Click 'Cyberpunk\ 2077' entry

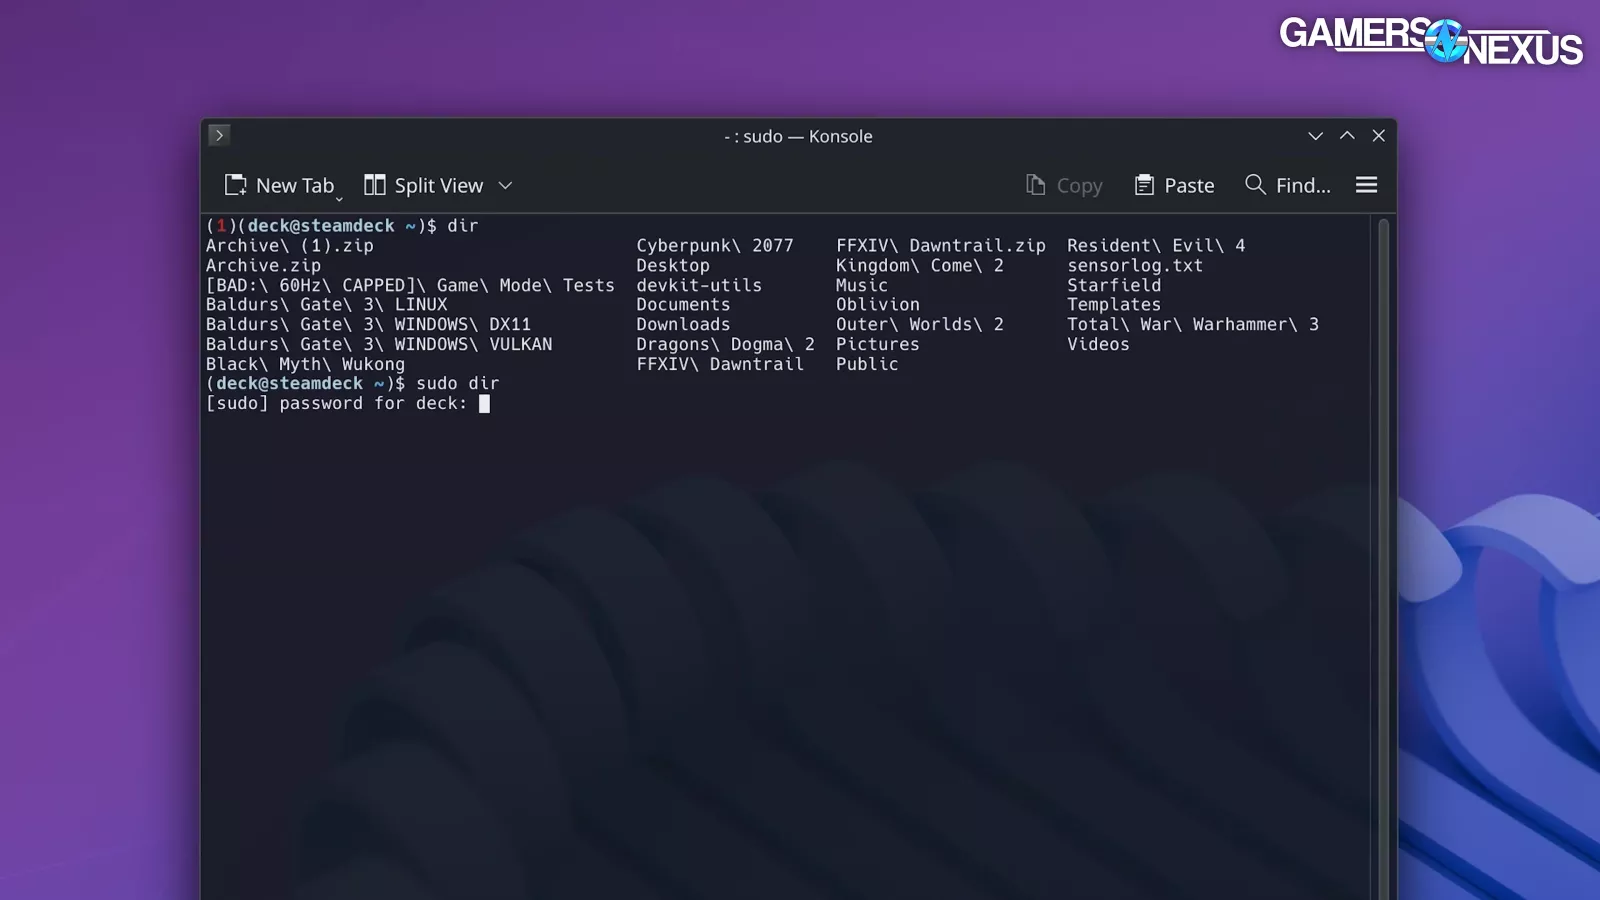coord(715,246)
